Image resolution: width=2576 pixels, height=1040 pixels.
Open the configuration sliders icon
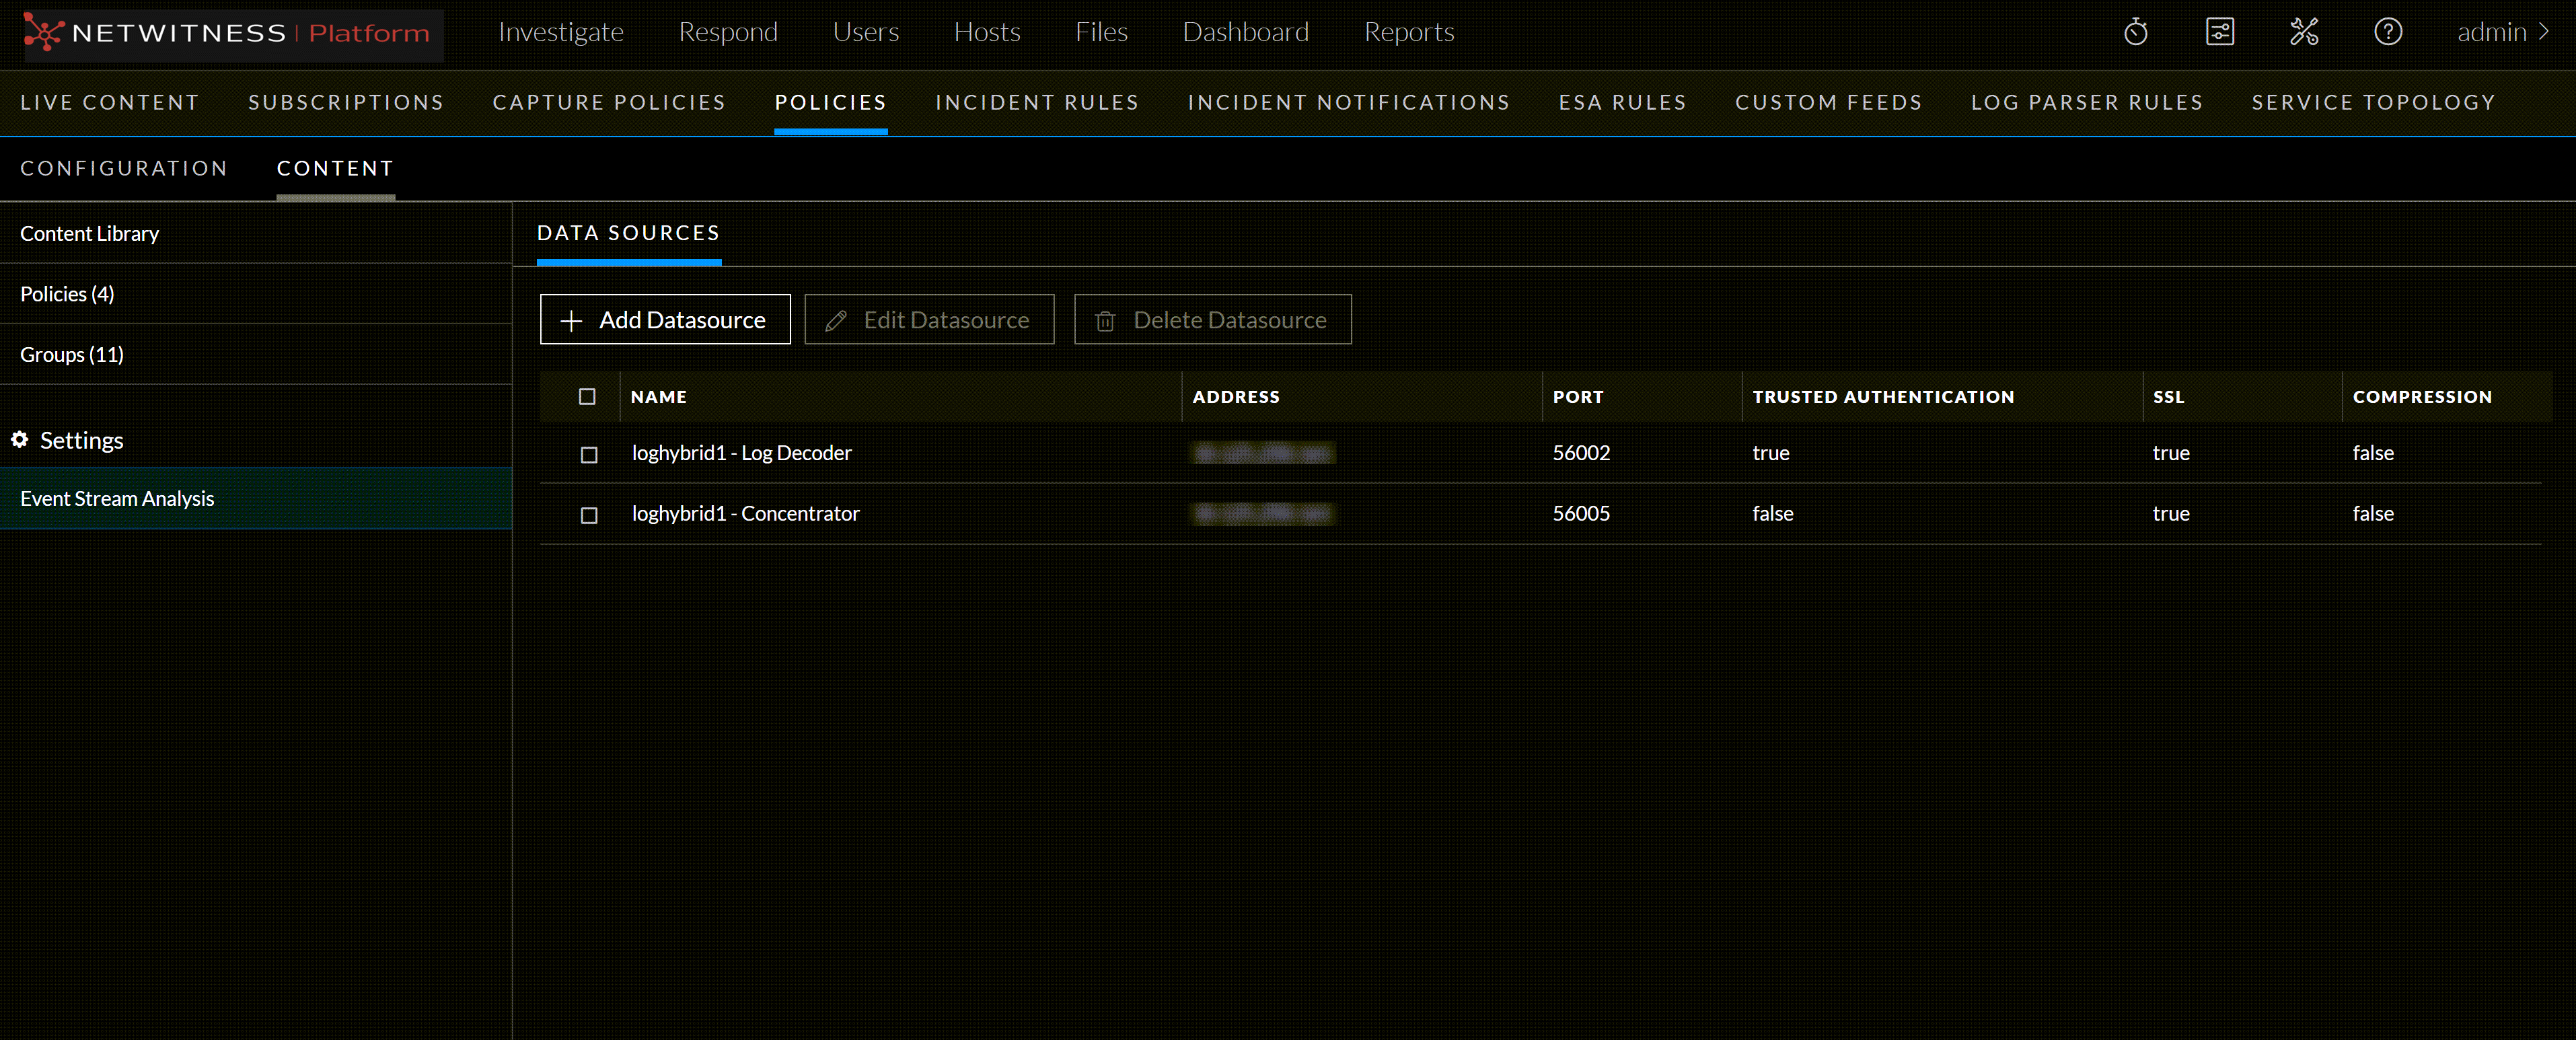click(x=2219, y=32)
